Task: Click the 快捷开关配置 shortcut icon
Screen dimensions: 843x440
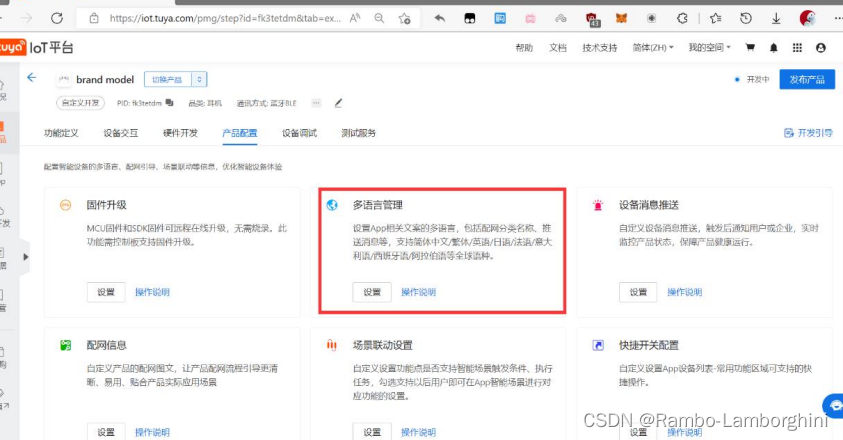Action: pyautogui.click(x=598, y=345)
